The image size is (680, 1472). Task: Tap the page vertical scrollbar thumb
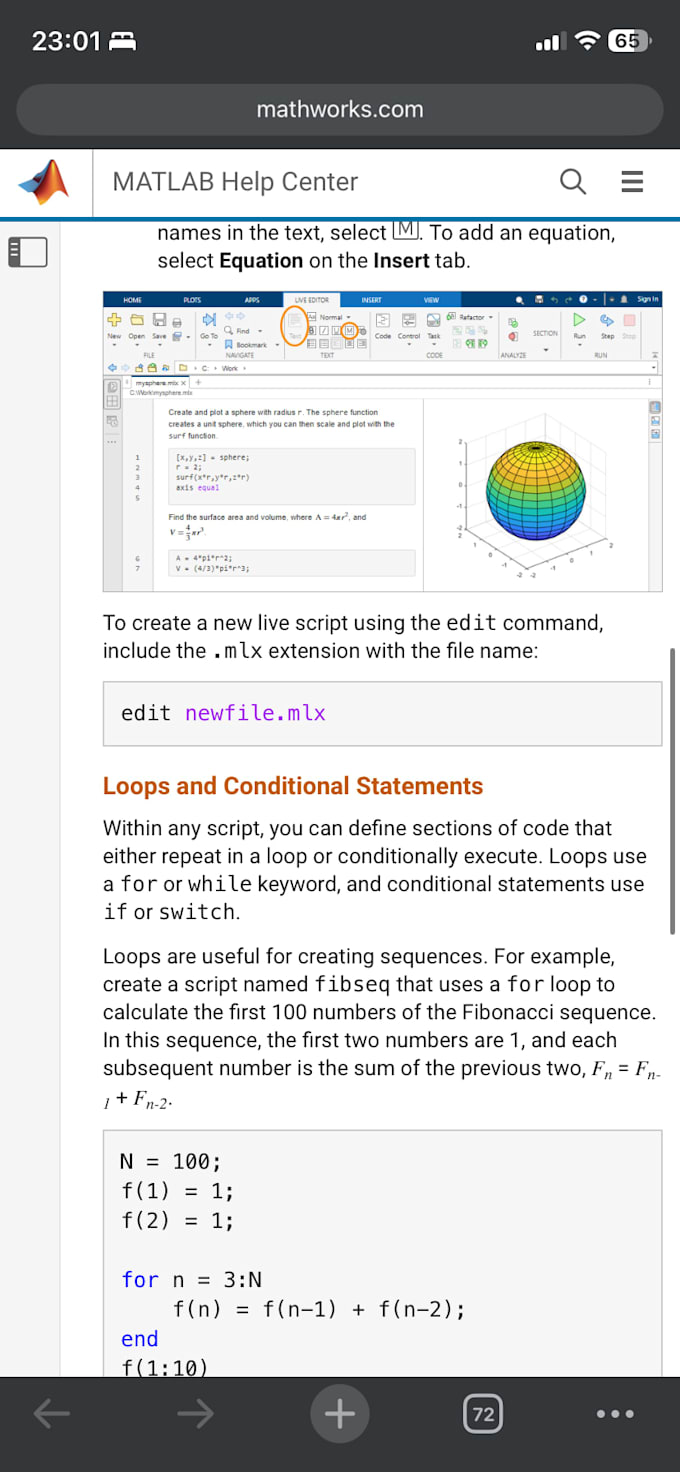click(x=673, y=790)
